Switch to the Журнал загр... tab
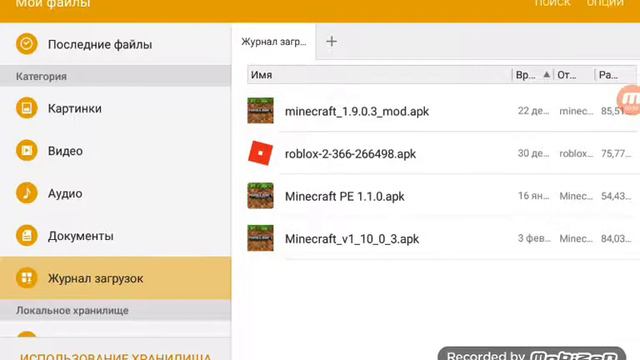Image resolution: width=640 pixels, height=360 pixels. pos(273,42)
